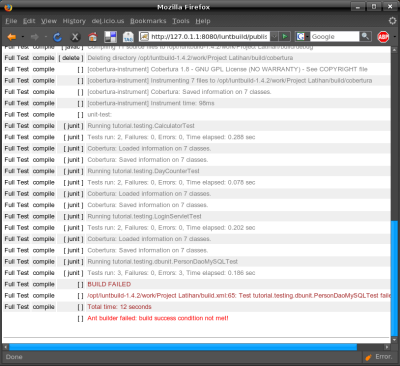
Task: Click 'Running tutorial.testing.dbunit.PersonDaoMySQLTest' line
Action: point(163,262)
